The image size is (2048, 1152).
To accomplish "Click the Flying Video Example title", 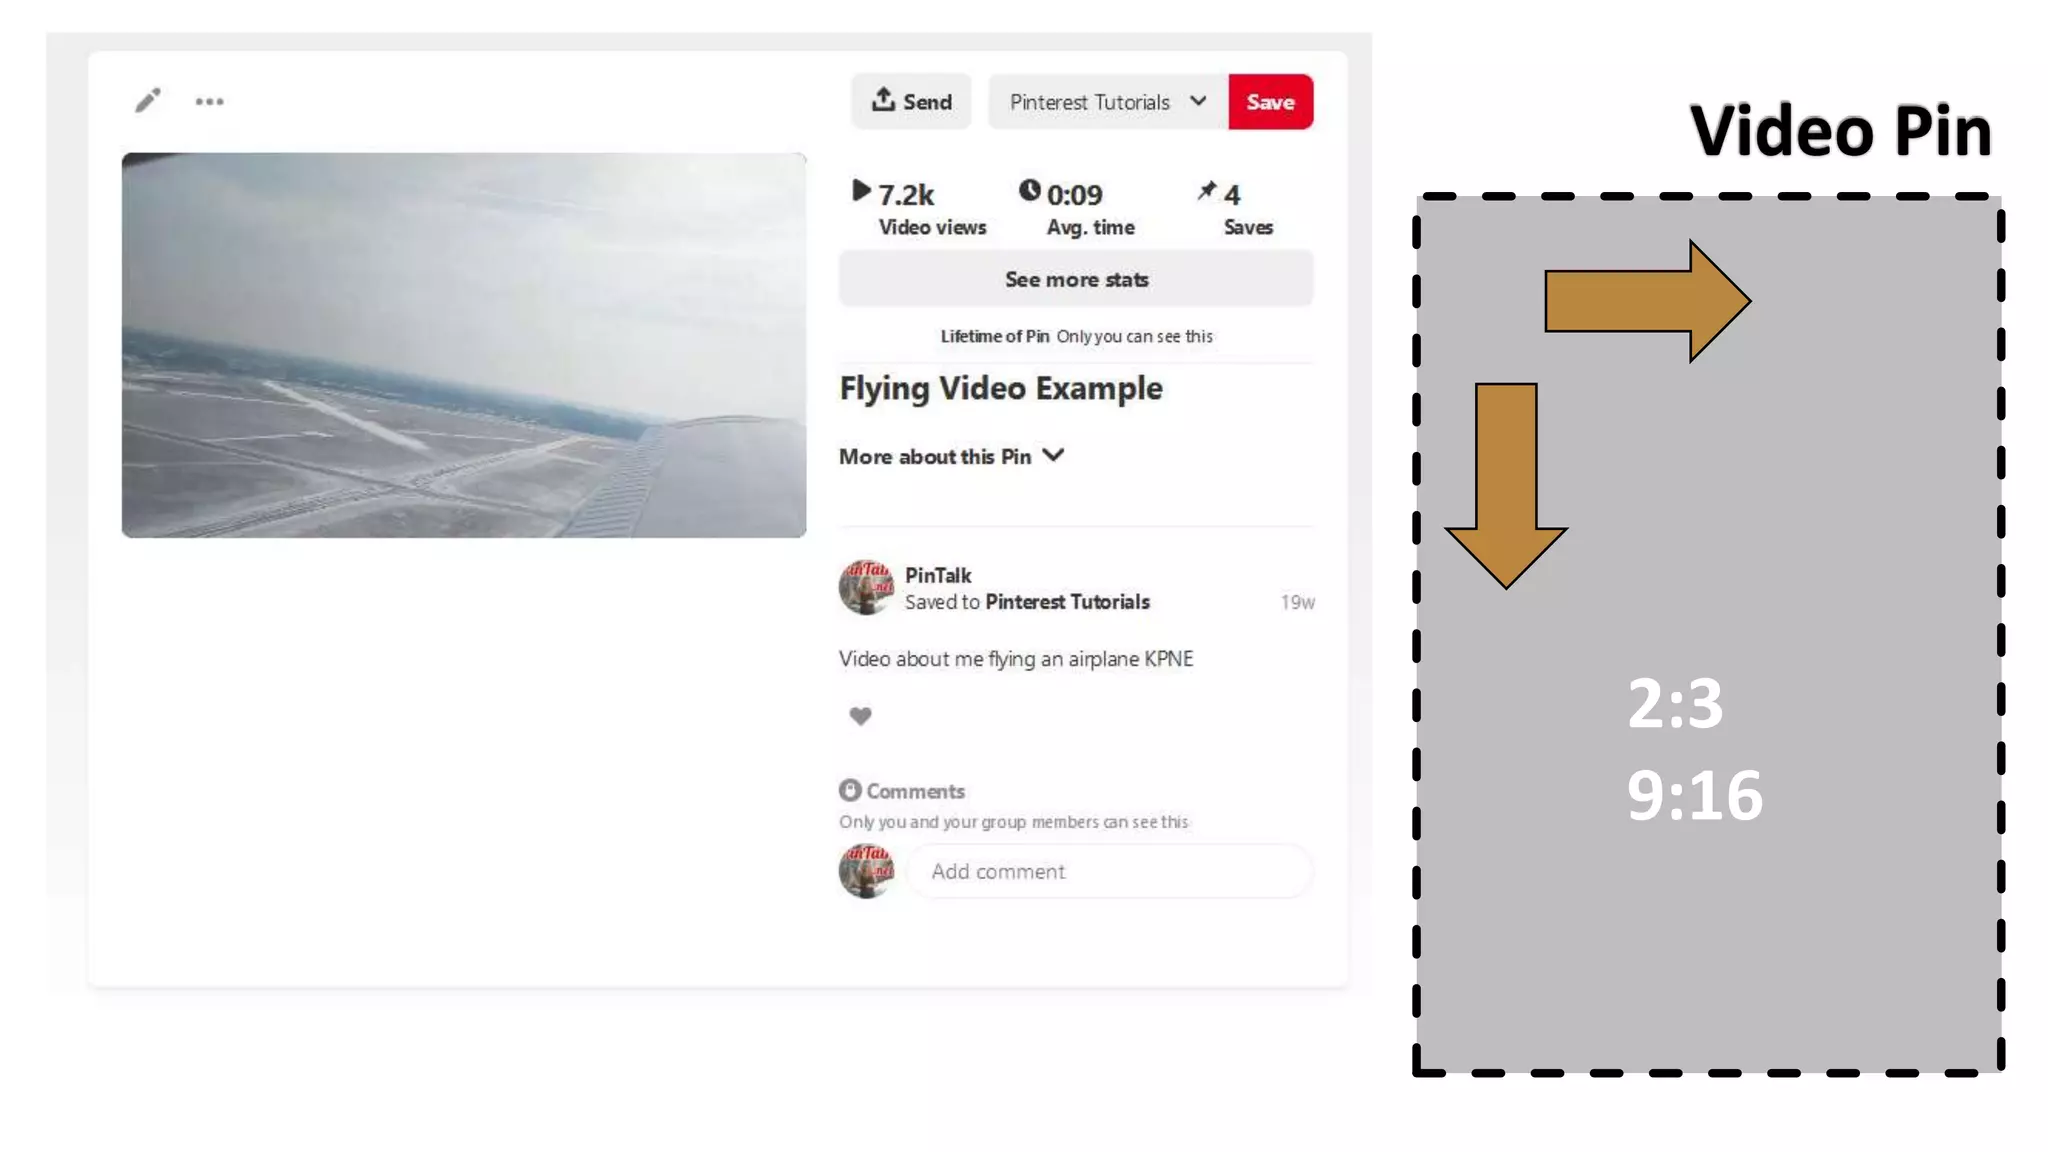I will 1001,388.
